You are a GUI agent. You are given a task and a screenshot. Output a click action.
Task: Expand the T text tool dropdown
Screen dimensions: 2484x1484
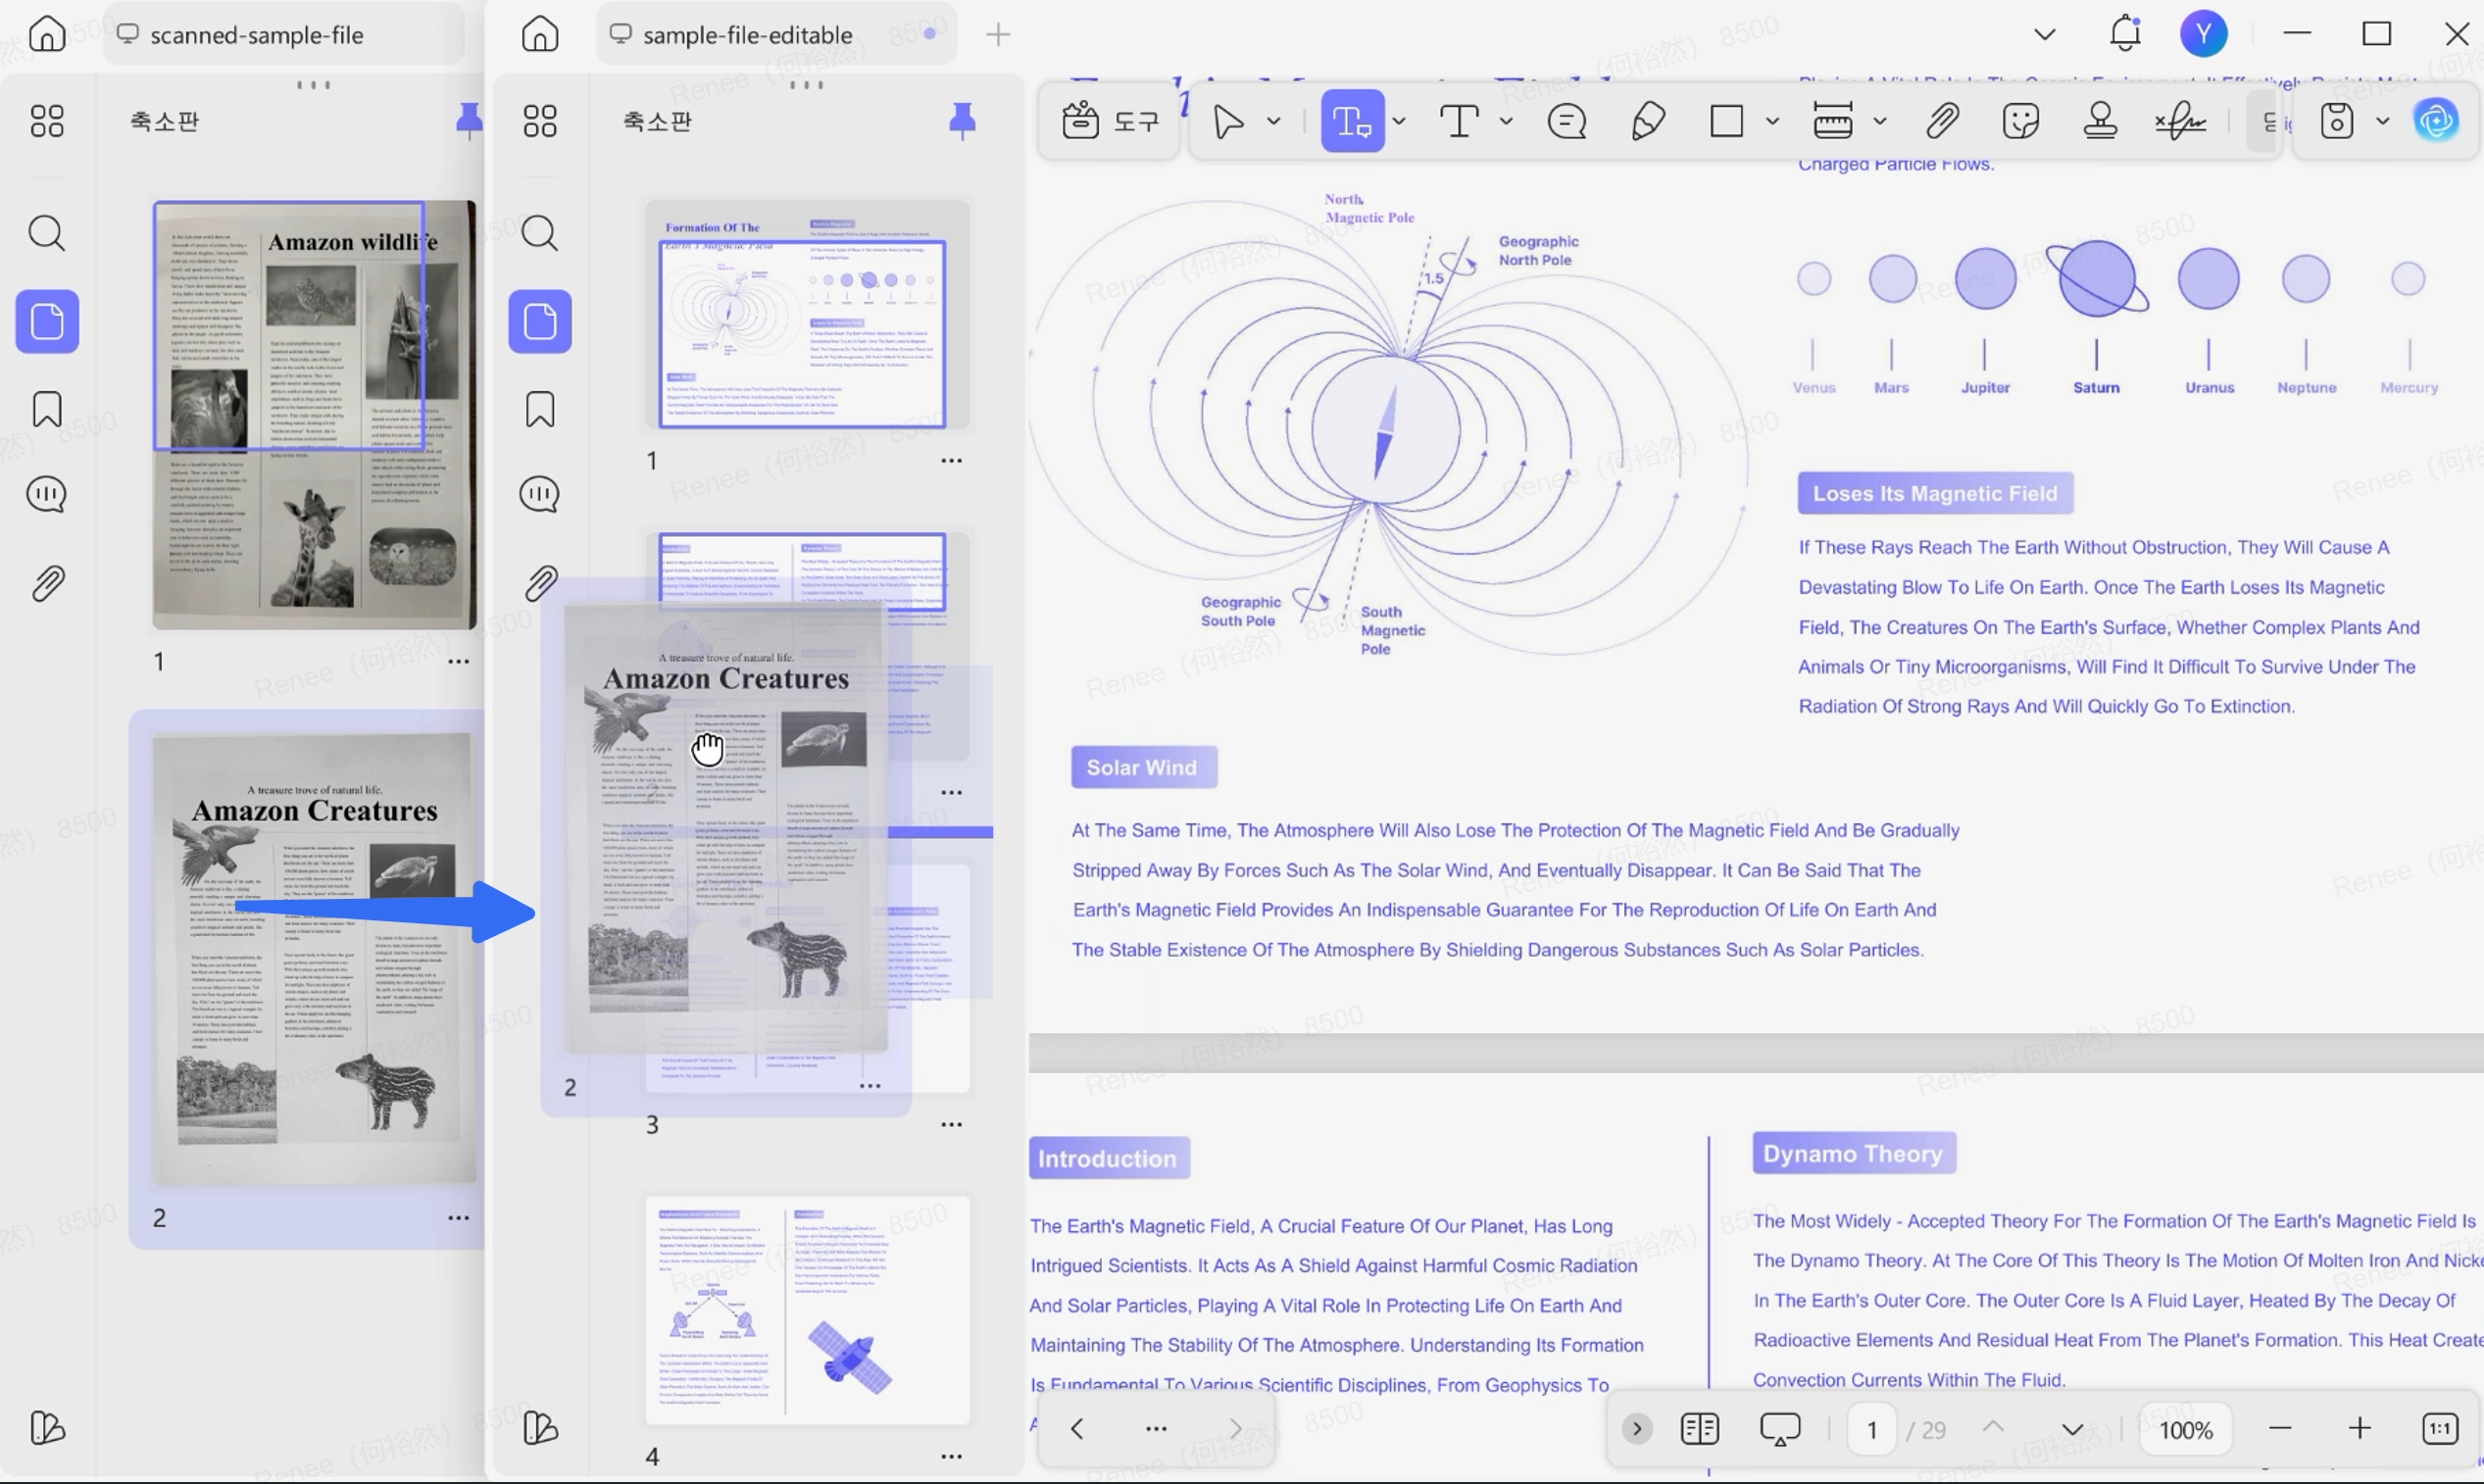1506,121
